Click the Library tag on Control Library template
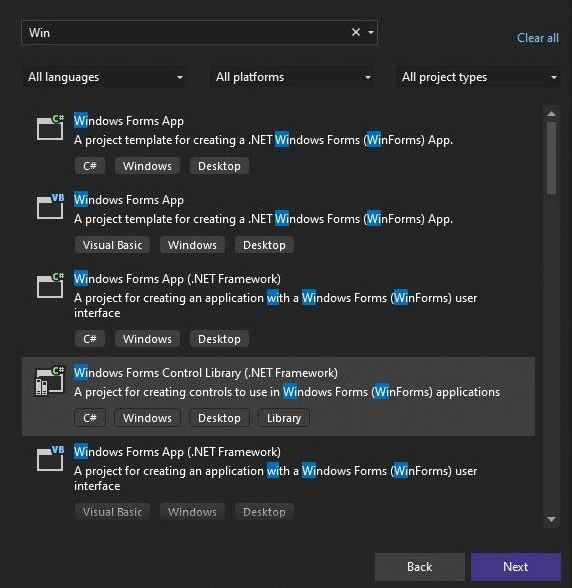The image size is (572, 588). (284, 418)
